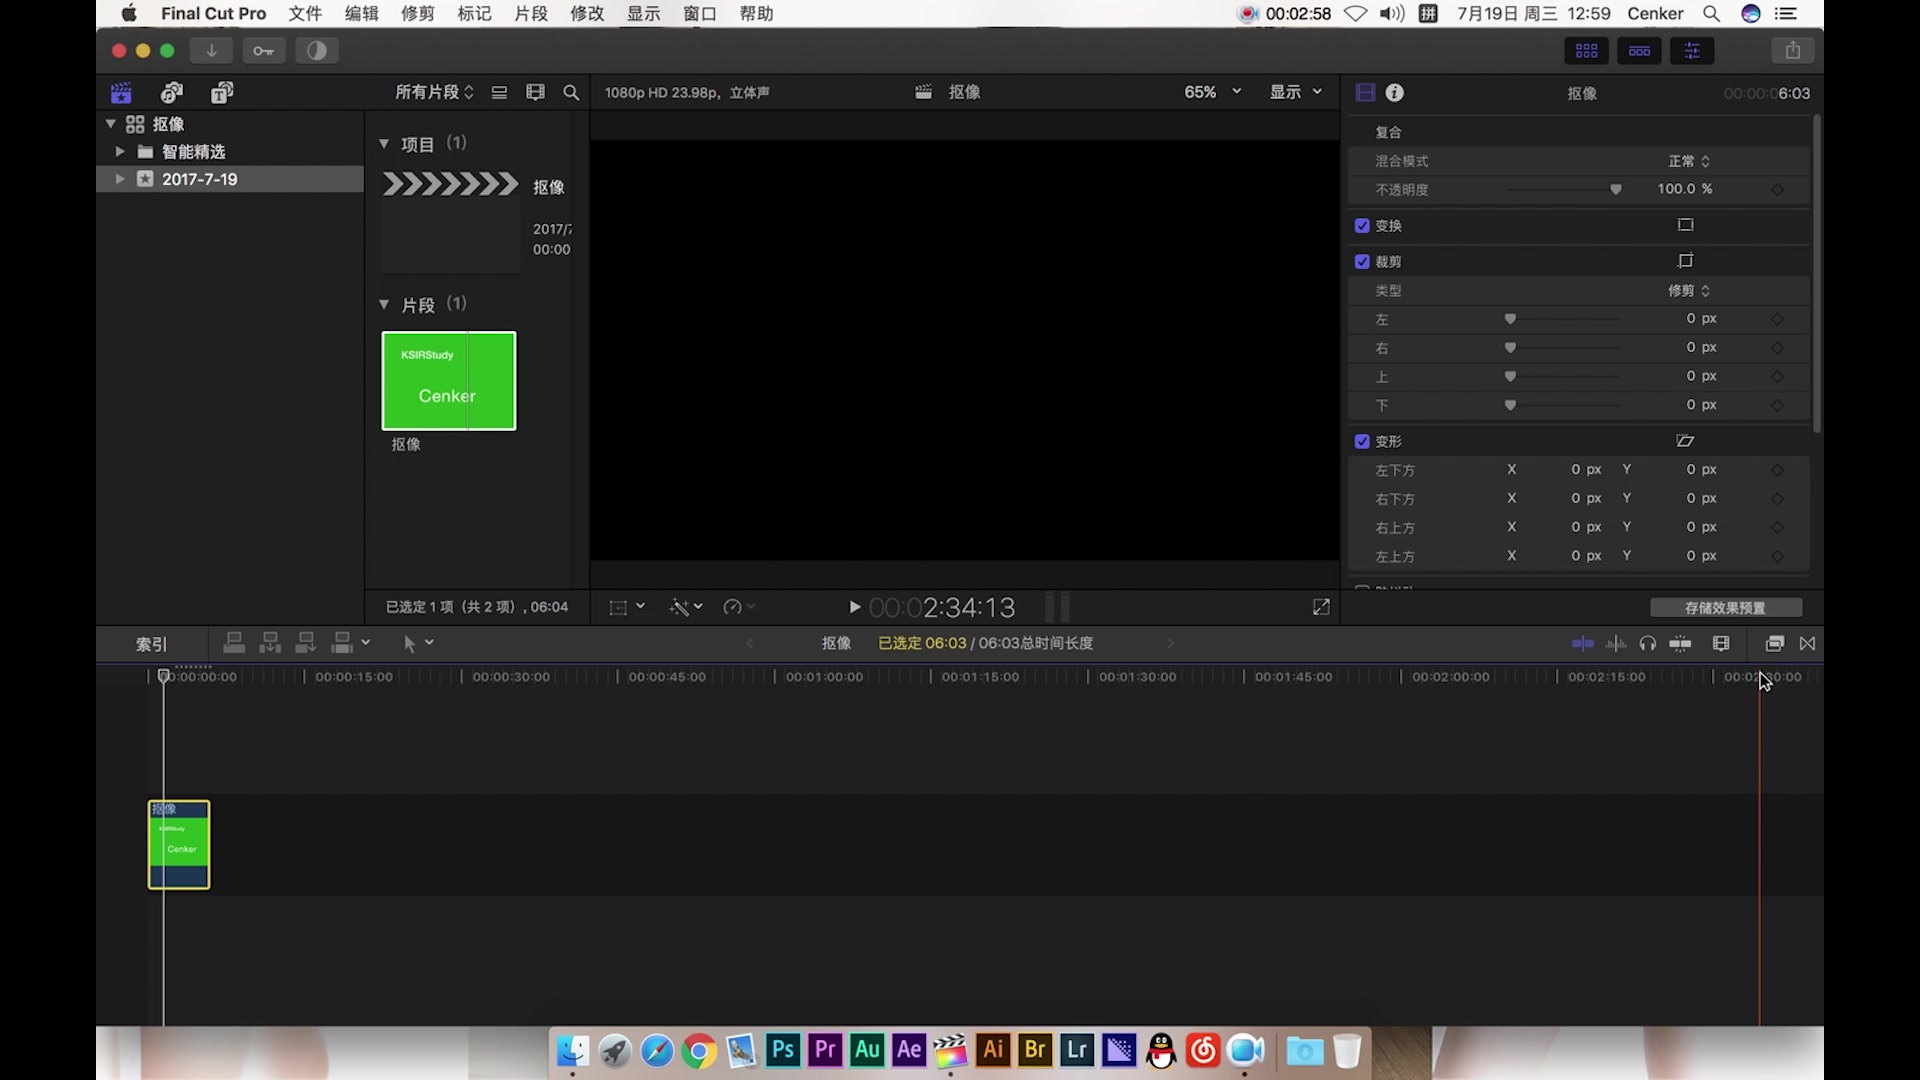Expand the 项目 (Projects) section disclosure triangle
The height and width of the screenshot is (1080, 1920).
[384, 144]
